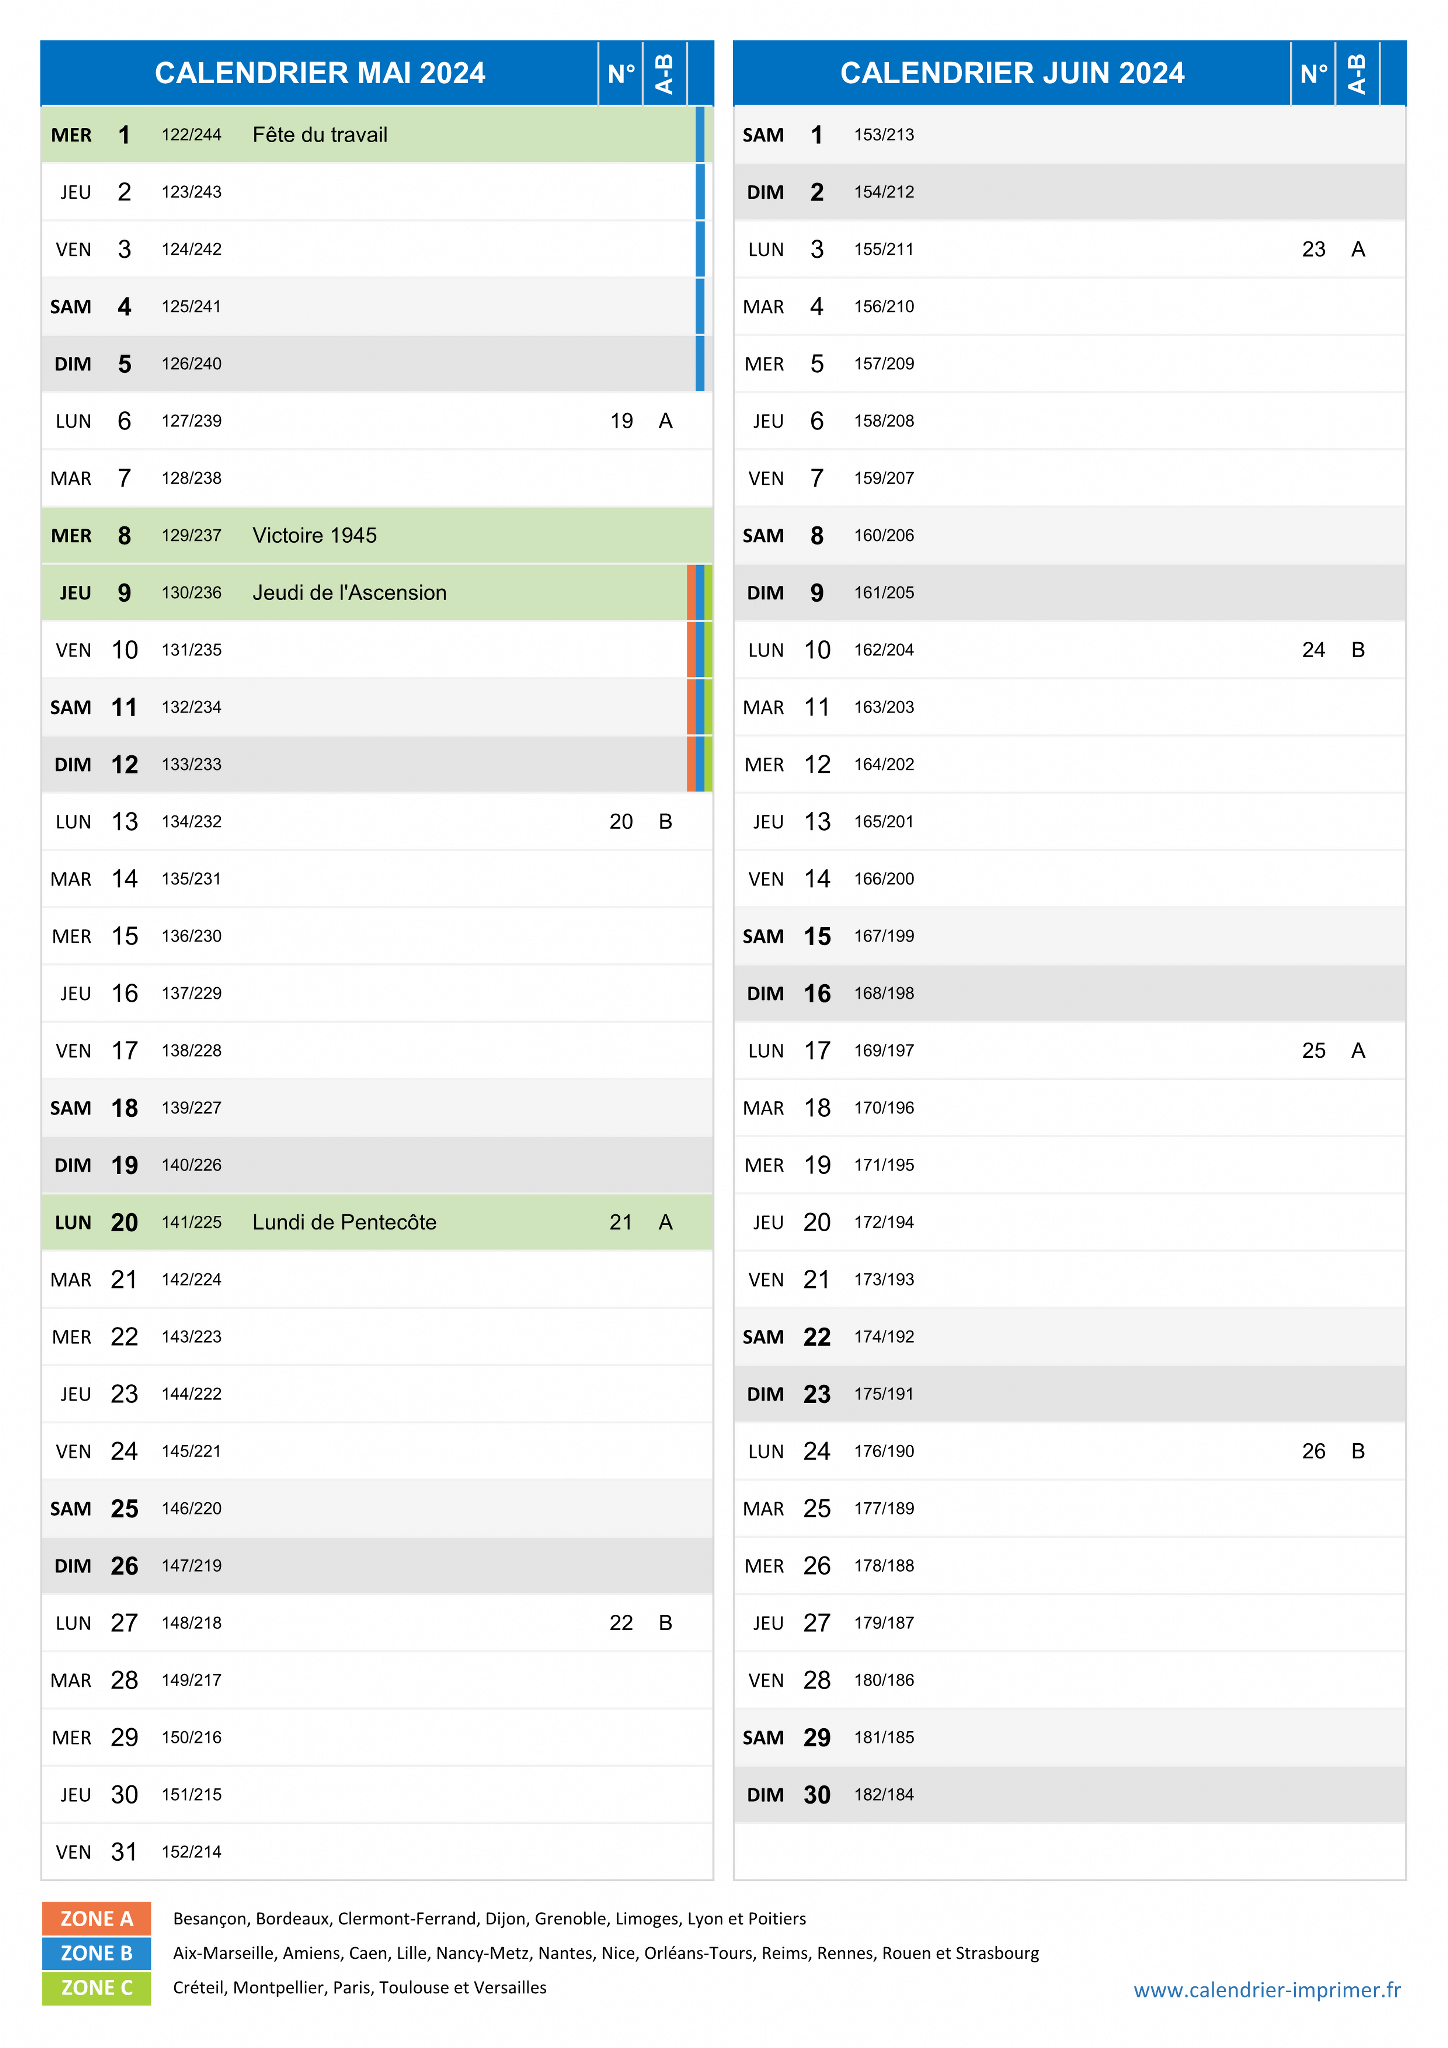The width and height of the screenshot is (1448, 2048).
Task: Click the orange Zone A holiday bar May 10
Action: pos(691,650)
